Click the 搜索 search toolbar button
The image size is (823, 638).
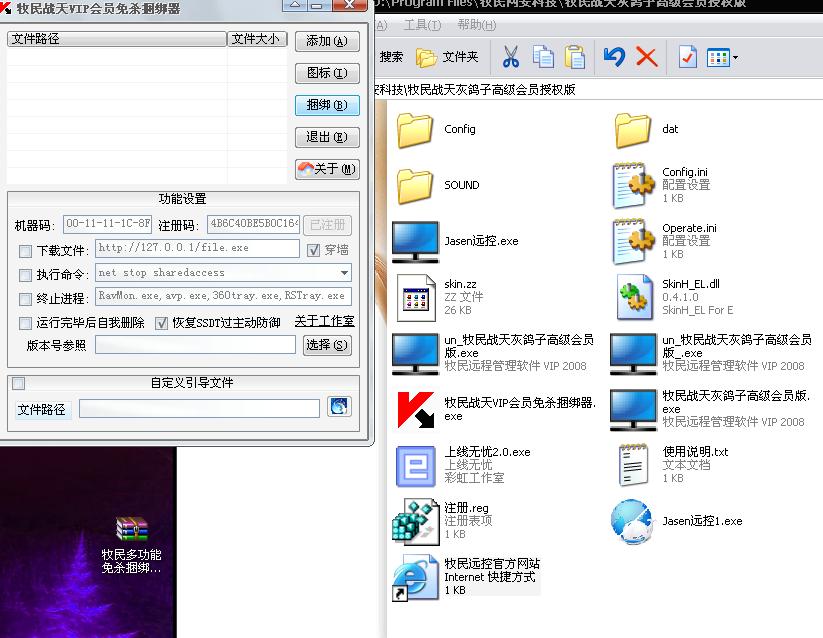pos(392,57)
